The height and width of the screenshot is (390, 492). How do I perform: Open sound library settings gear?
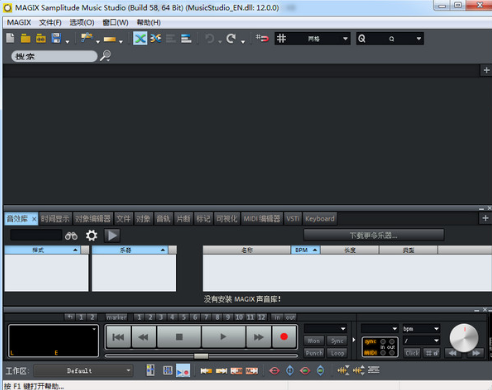click(91, 236)
